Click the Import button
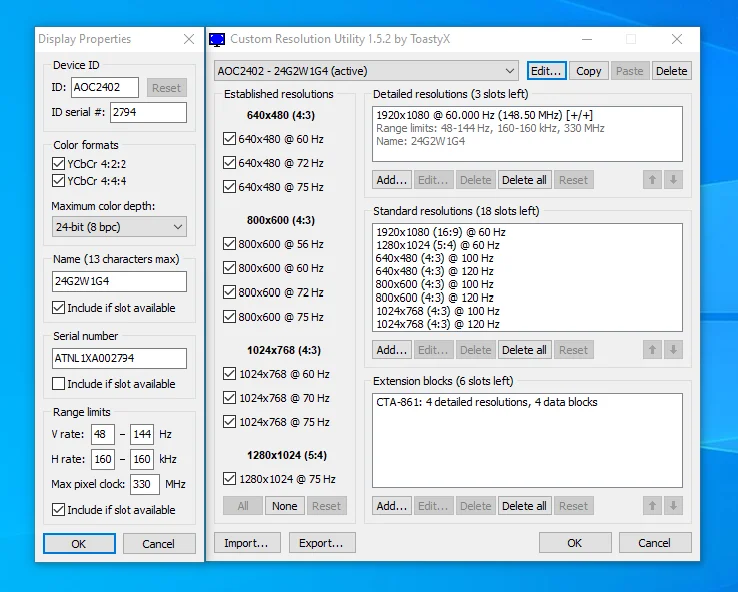This screenshot has height=592, width=738. (x=247, y=543)
